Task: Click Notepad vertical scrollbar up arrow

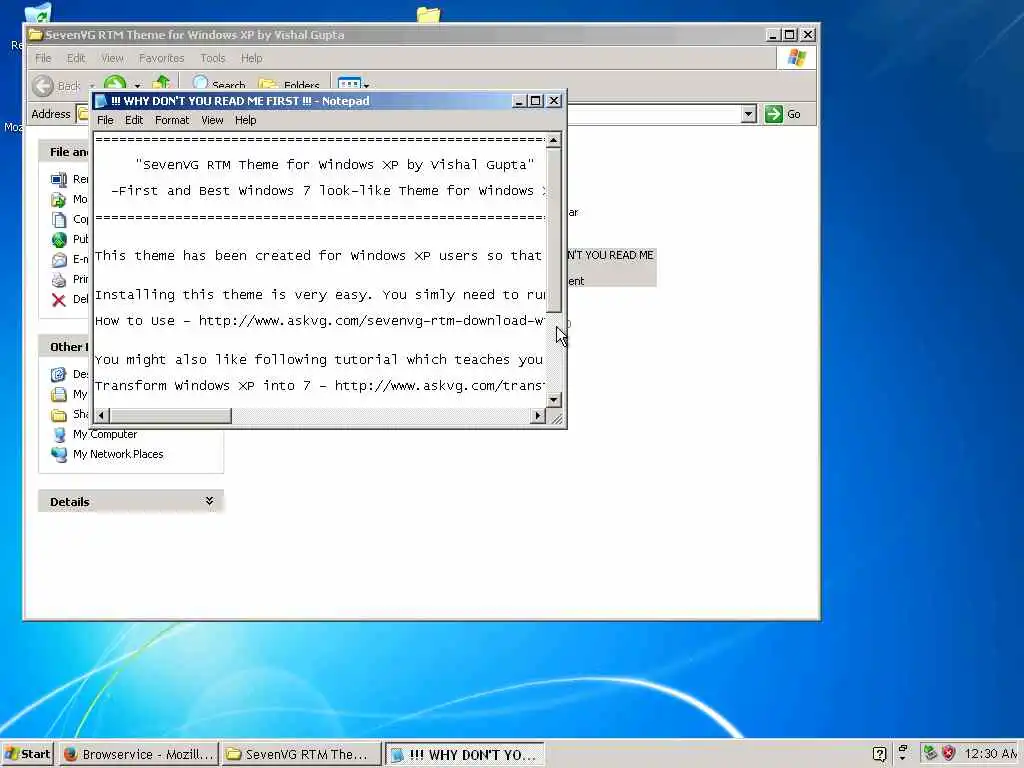Action: tap(553, 140)
